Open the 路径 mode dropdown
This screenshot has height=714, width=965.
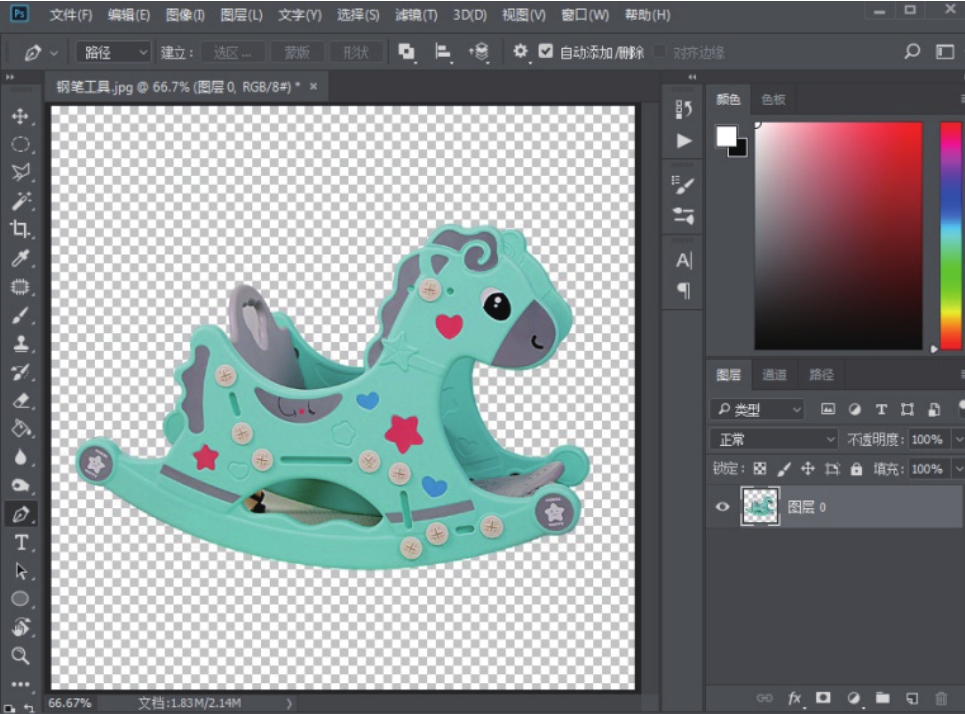point(114,52)
